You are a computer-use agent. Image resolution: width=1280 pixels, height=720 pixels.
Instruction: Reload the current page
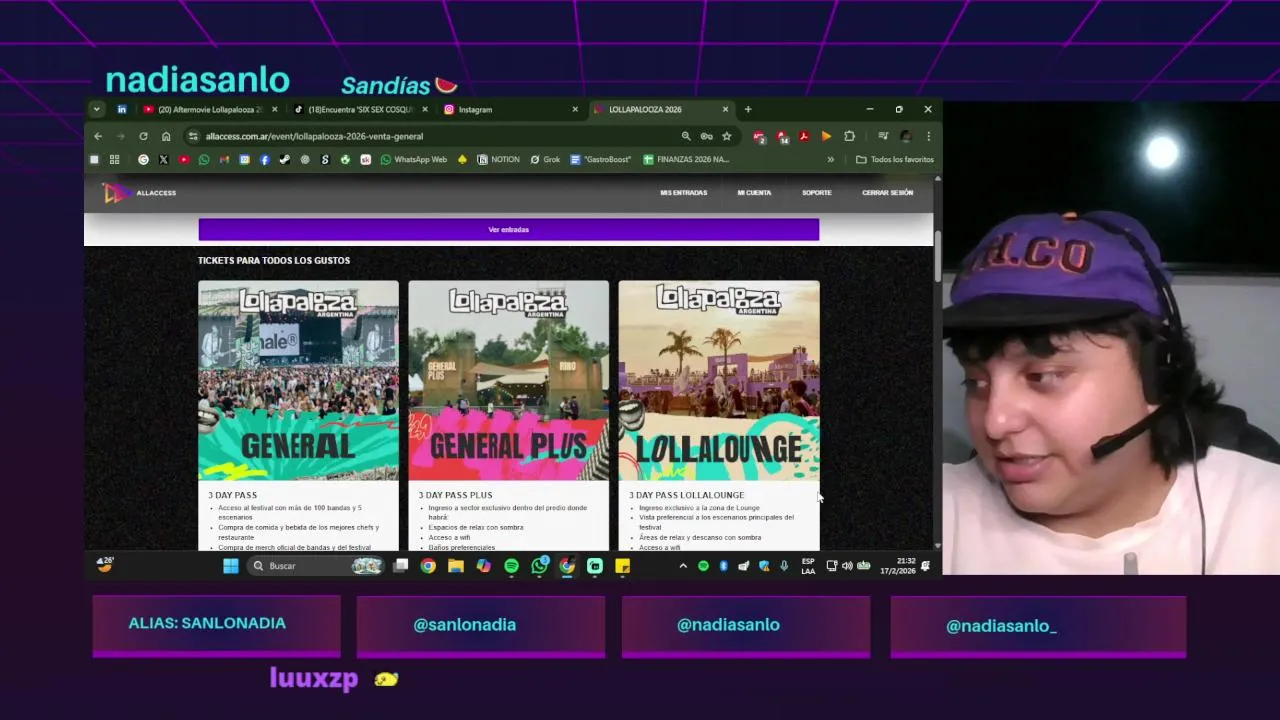click(x=143, y=136)
